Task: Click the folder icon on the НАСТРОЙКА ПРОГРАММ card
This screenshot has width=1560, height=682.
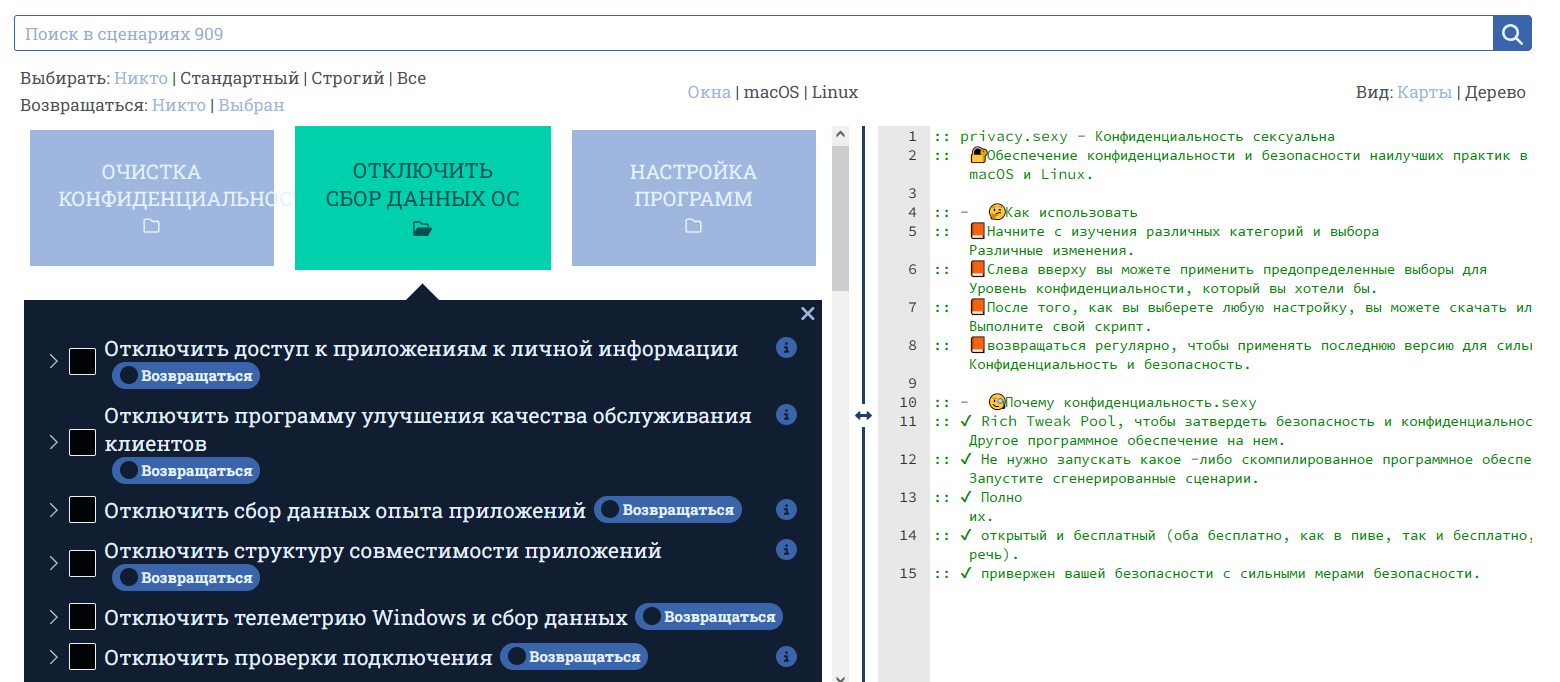Action: (693, 226)
